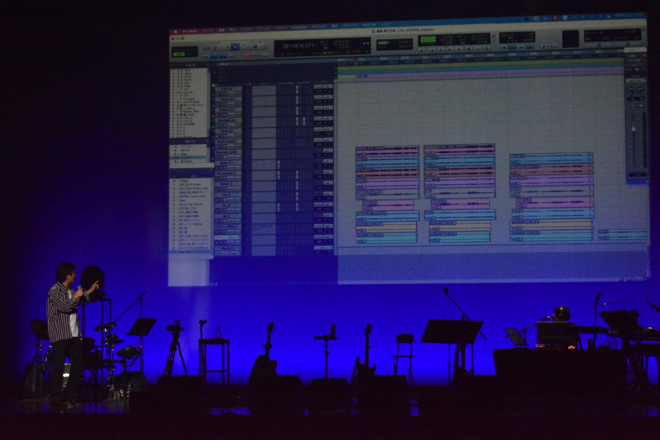Select the first track in the track list
Screen dimensions: 660x440
(189, 72)
